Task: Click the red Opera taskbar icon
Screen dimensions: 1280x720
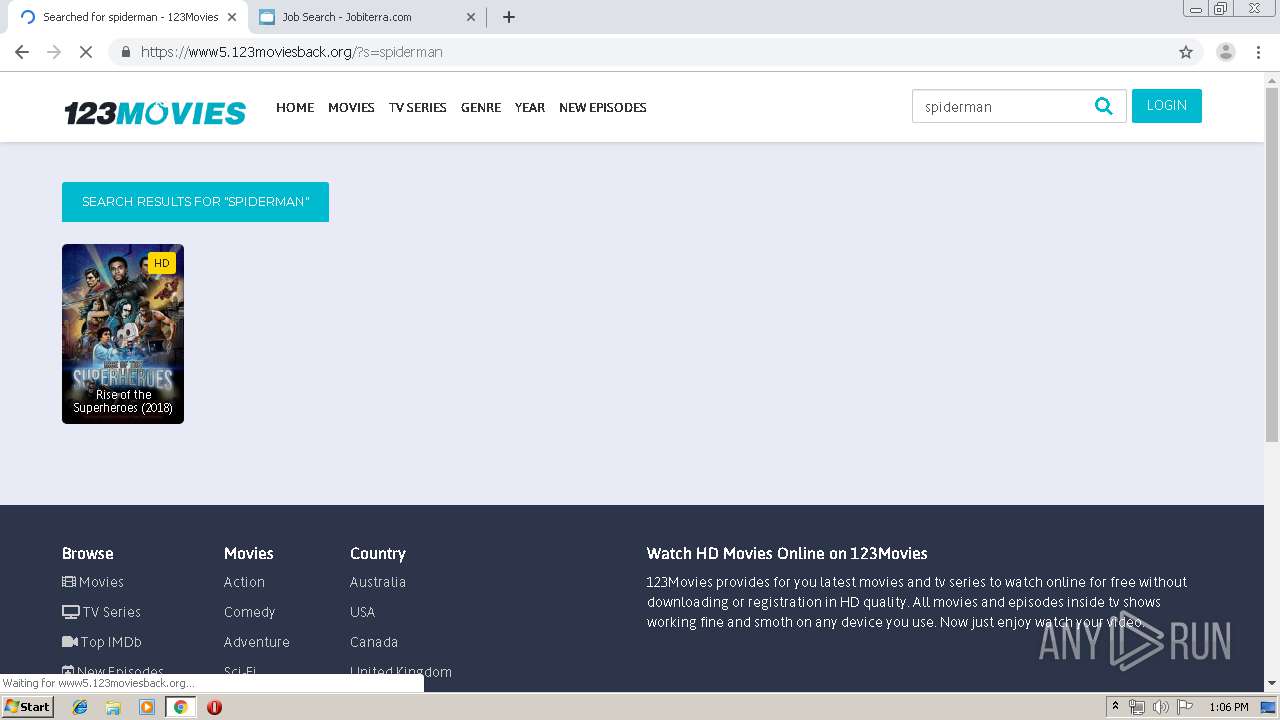Action: [214, 707]
